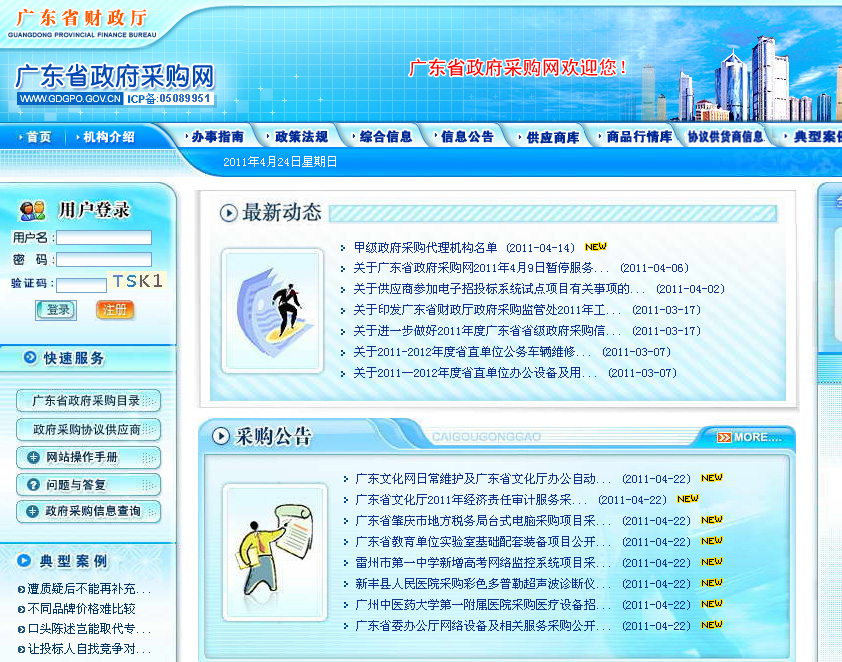This screenshot has width=842, height=662.
Task: Open 广东省肇庆市地方税务局台式电脑采购项目 link
Action: click(x=483, y=521)
